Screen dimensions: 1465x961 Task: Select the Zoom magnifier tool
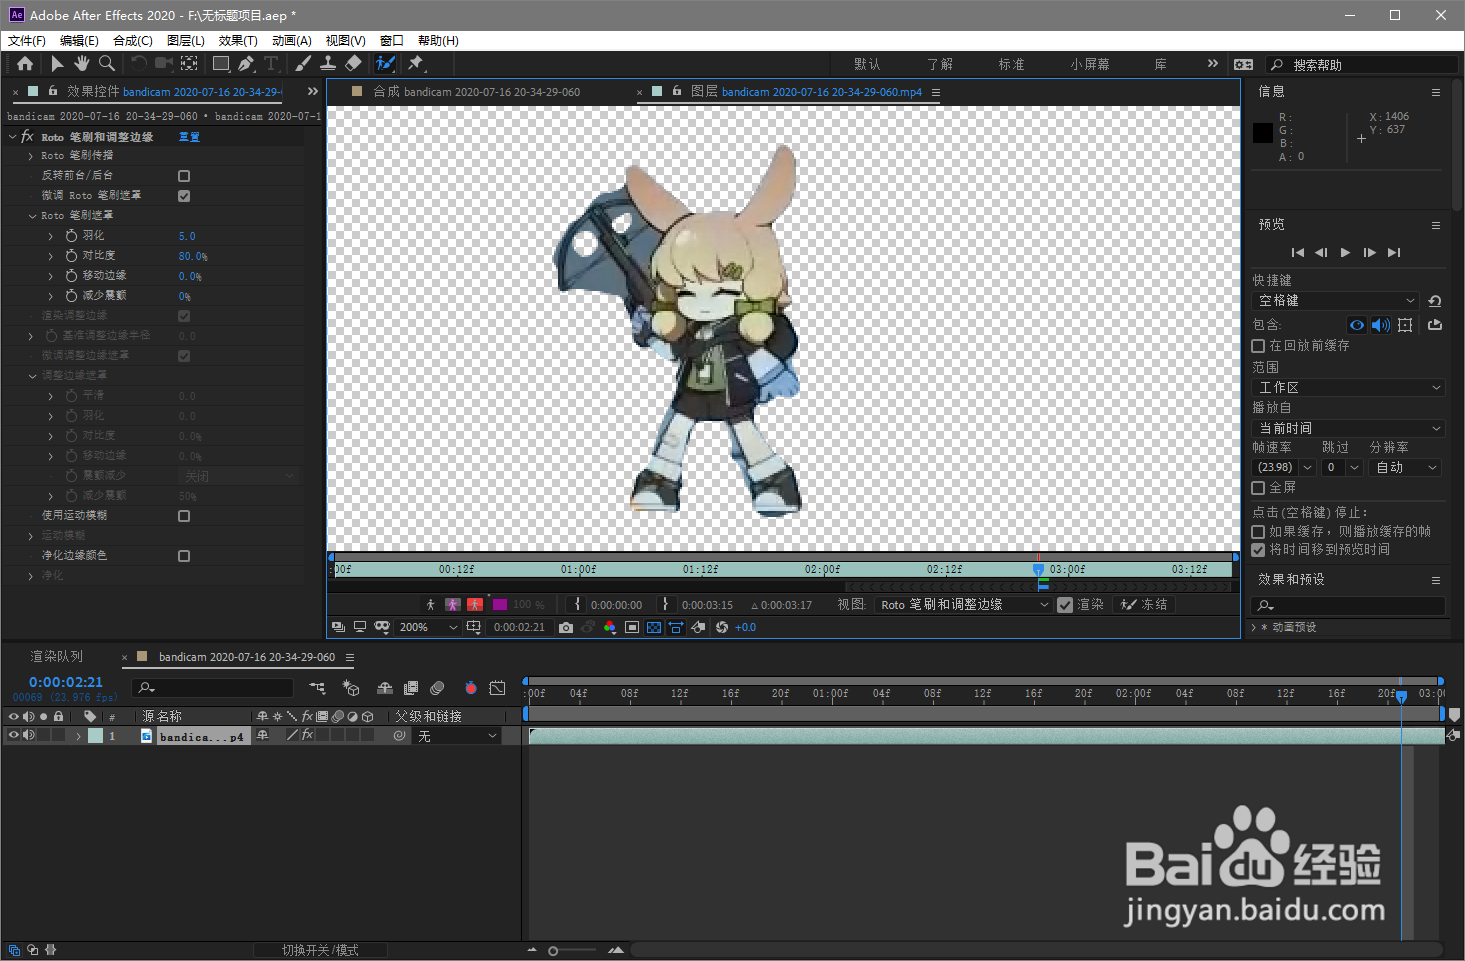pos(106,63)
